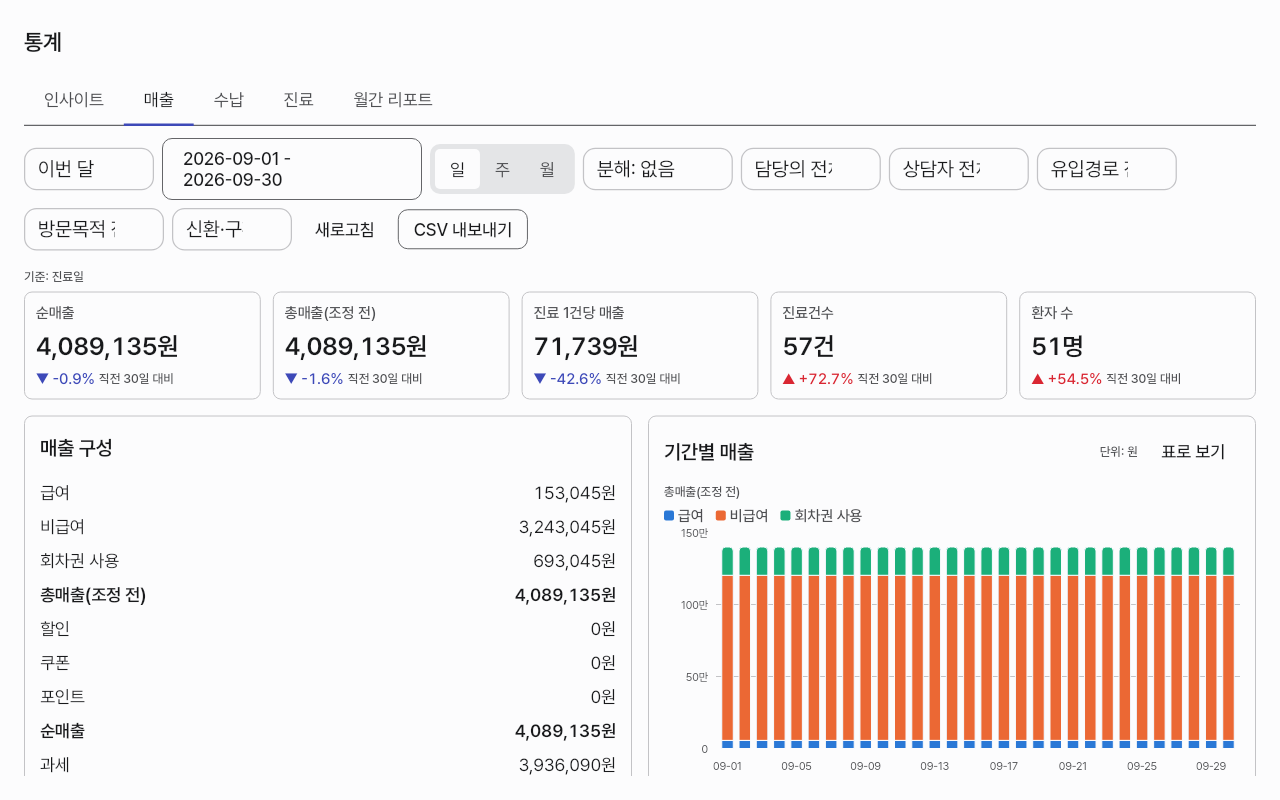
Task: Open the 방문목적 filter dropdown
Action: pyautogui.click(x=94, y=229)
